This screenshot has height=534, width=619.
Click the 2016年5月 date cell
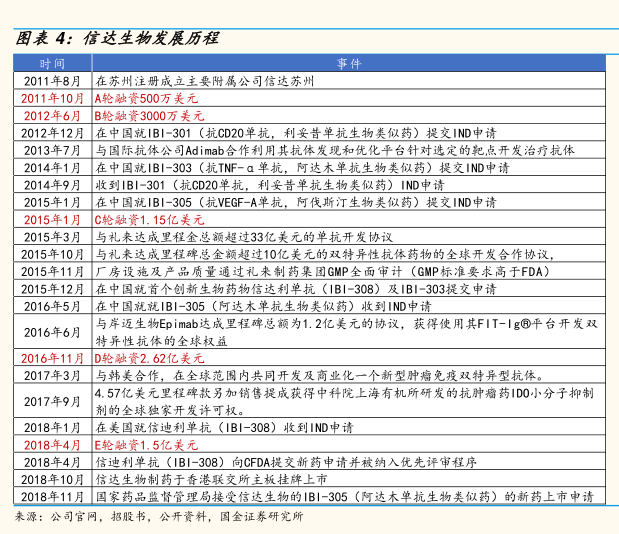coord(52,305)
